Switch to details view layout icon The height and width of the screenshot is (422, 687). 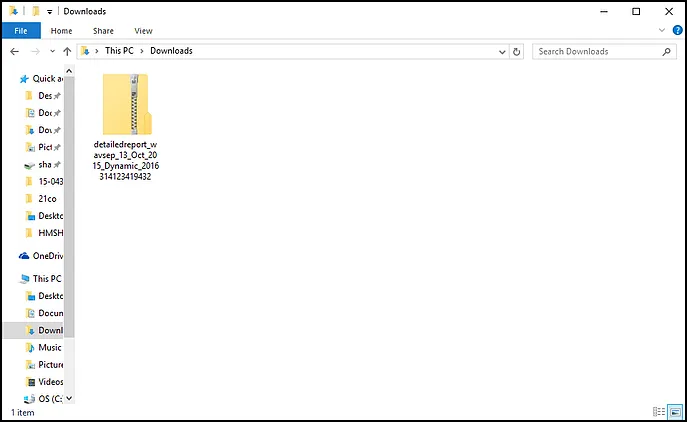(659, 412)
